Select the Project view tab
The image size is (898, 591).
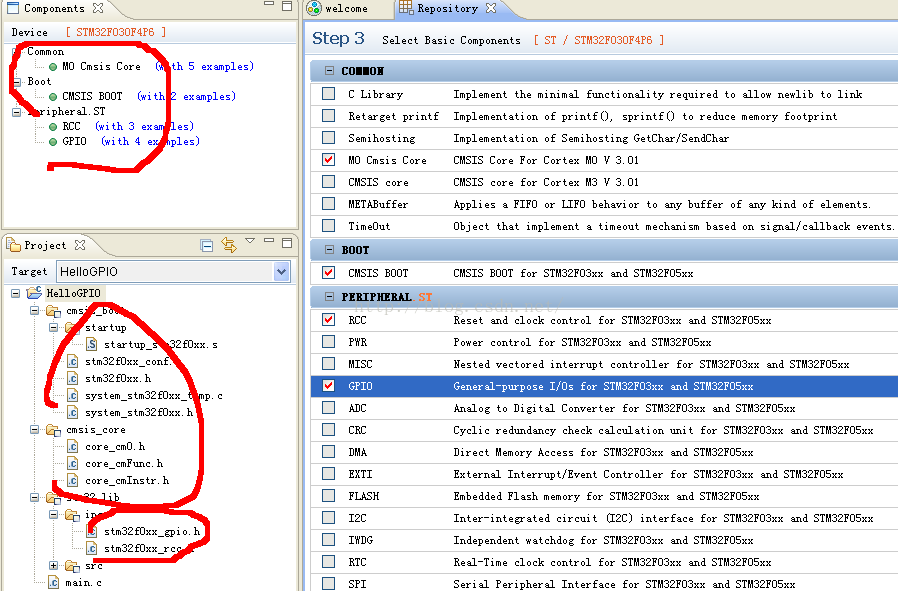pos(45,245)
